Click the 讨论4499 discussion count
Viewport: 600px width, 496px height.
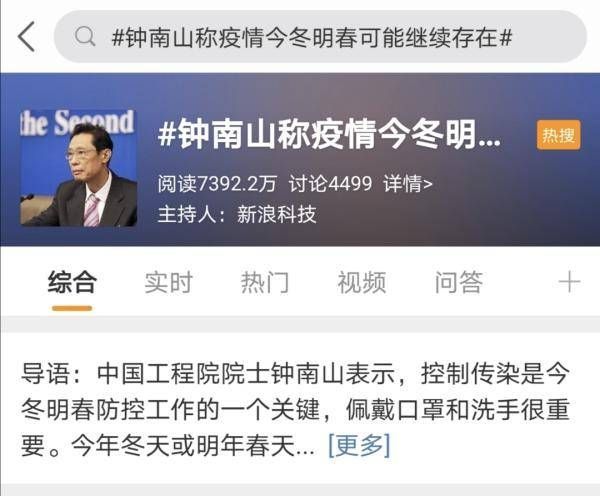[x=330, y=184]
